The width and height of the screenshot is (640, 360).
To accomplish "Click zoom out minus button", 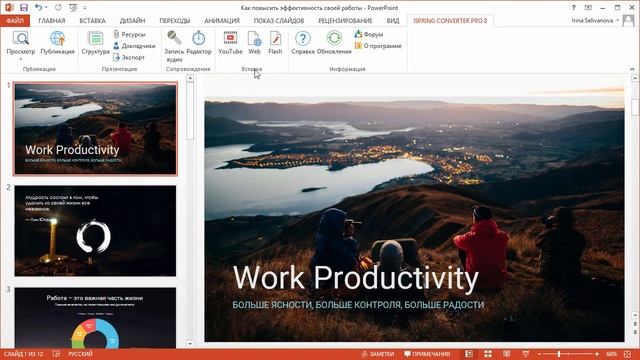I will click(x=539, y=354).
